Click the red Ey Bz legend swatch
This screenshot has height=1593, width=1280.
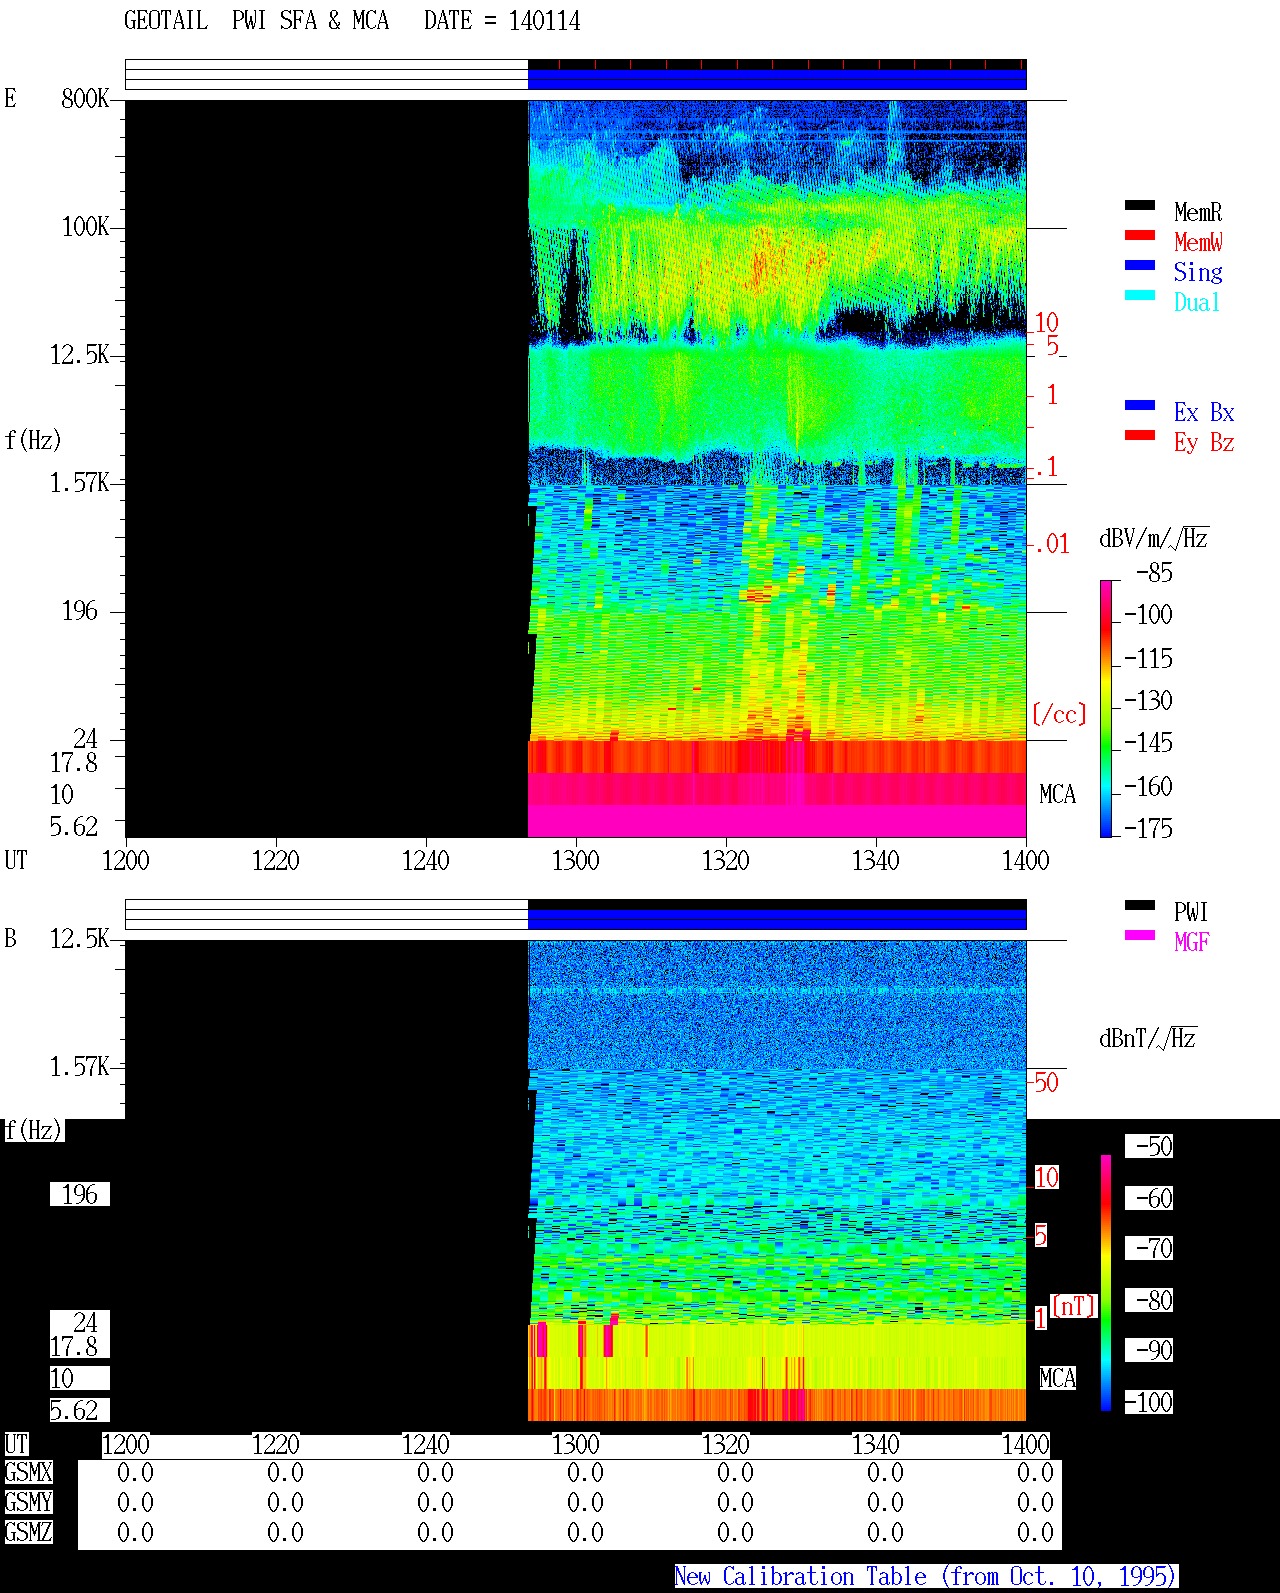pyautogui.click(x=1140, y=435)
